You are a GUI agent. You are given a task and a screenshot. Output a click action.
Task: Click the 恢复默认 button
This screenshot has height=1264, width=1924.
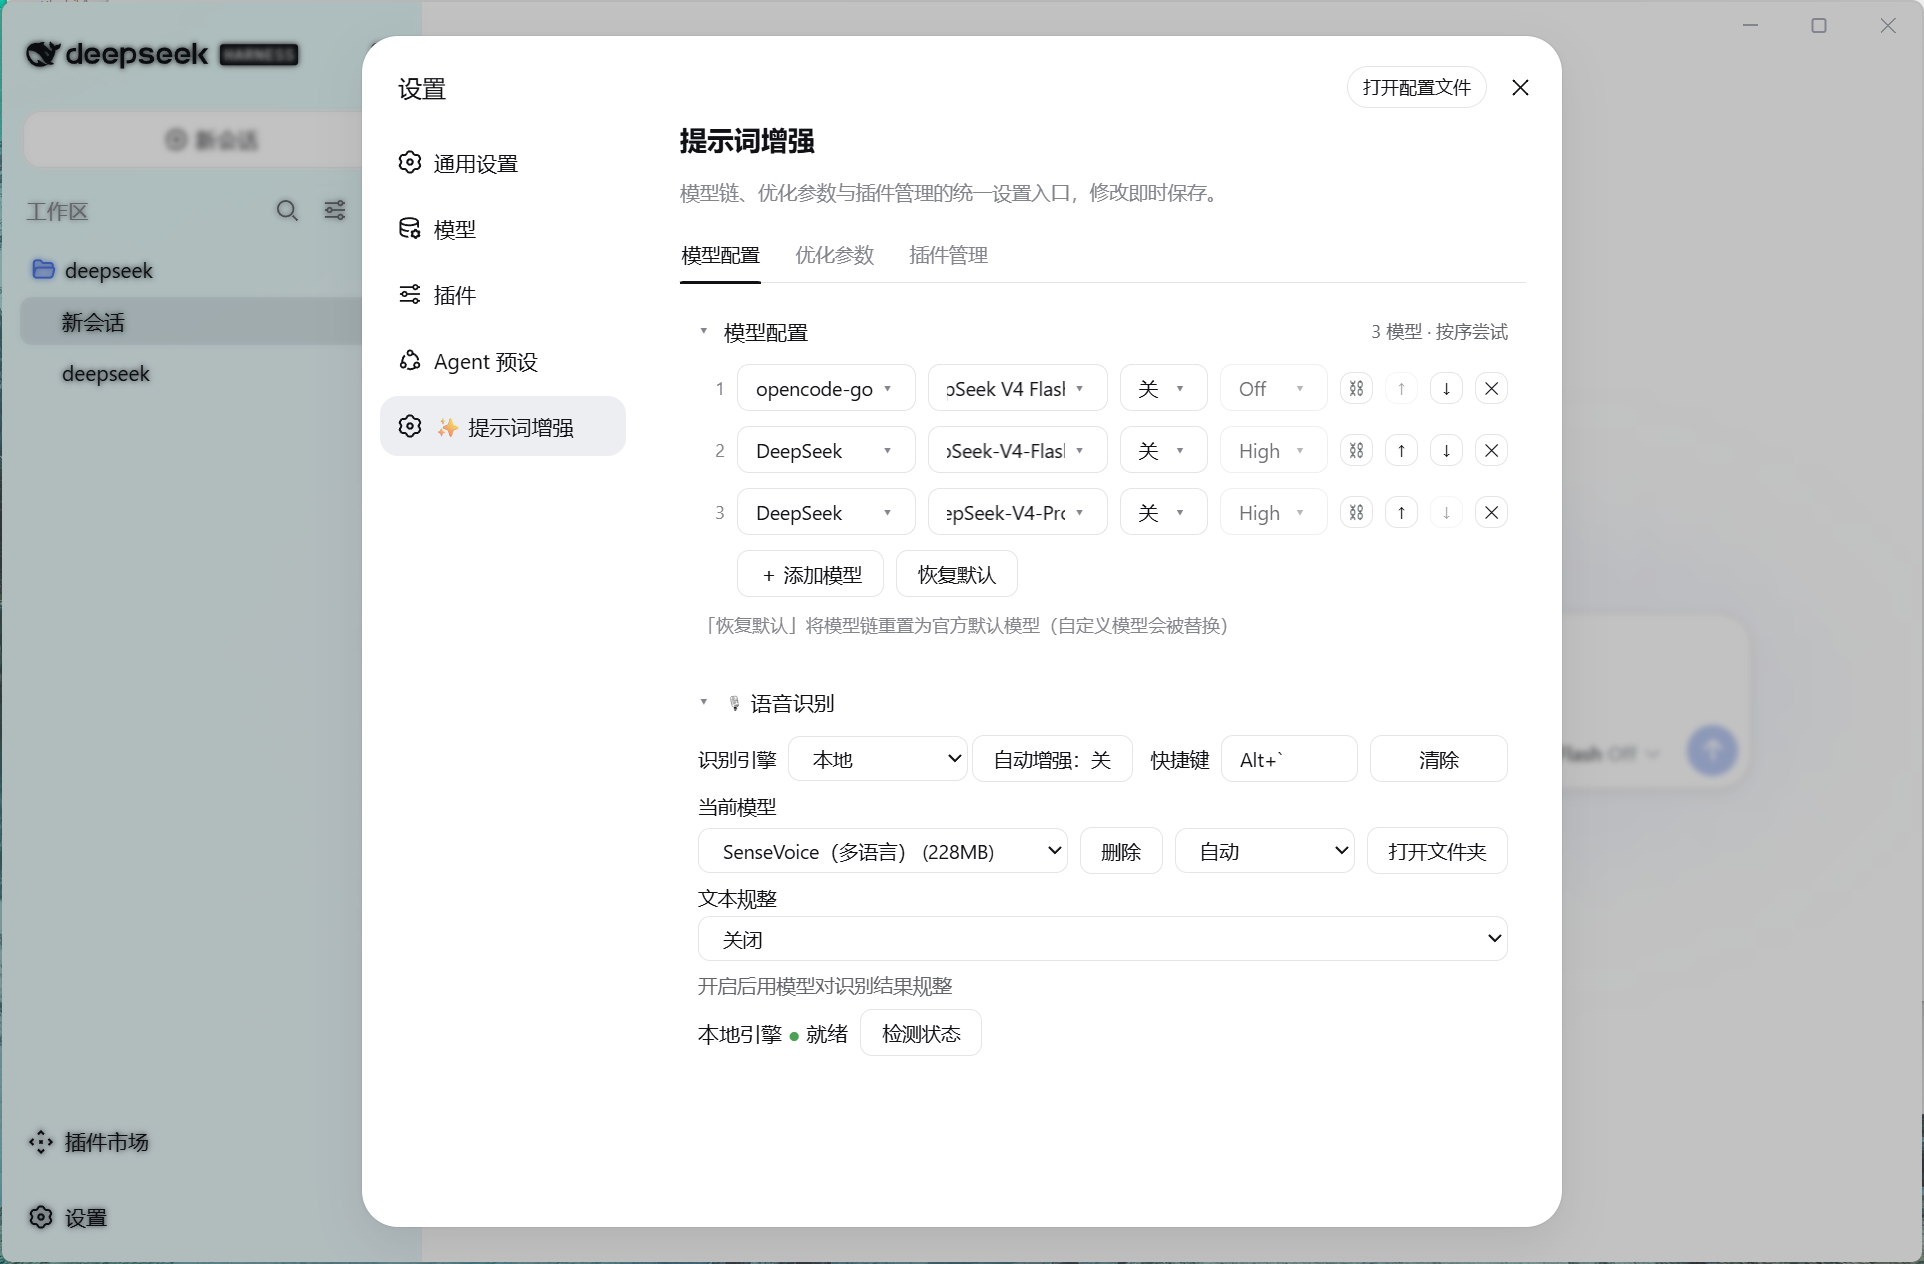[957, 575]
